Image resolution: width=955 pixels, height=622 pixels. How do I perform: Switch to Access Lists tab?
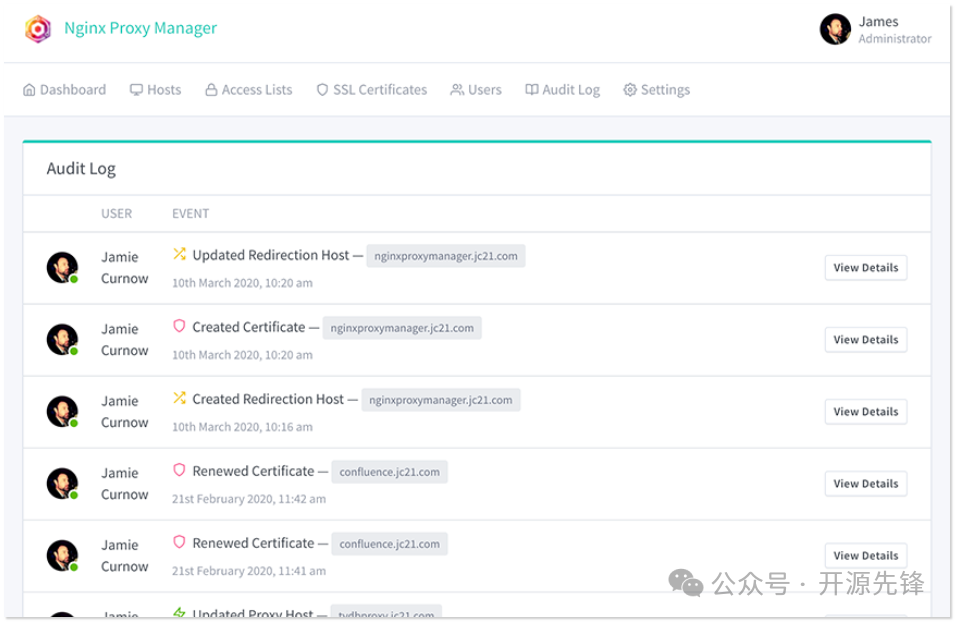pyautogui.click(x=248, y=90)
